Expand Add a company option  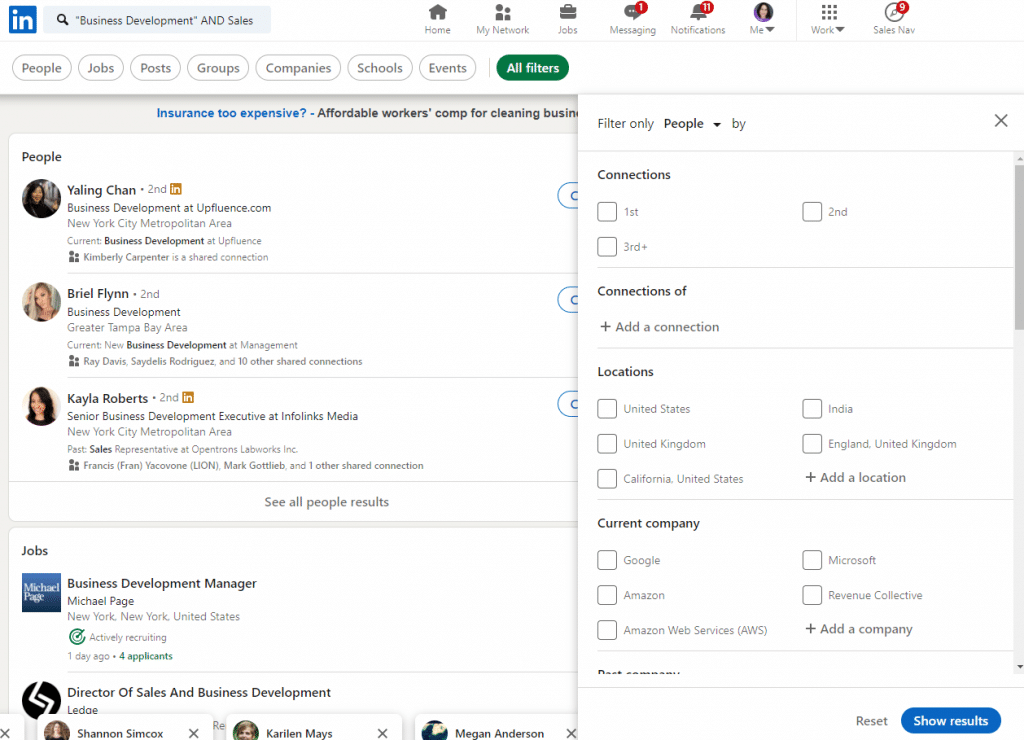(x=859, y=629)
